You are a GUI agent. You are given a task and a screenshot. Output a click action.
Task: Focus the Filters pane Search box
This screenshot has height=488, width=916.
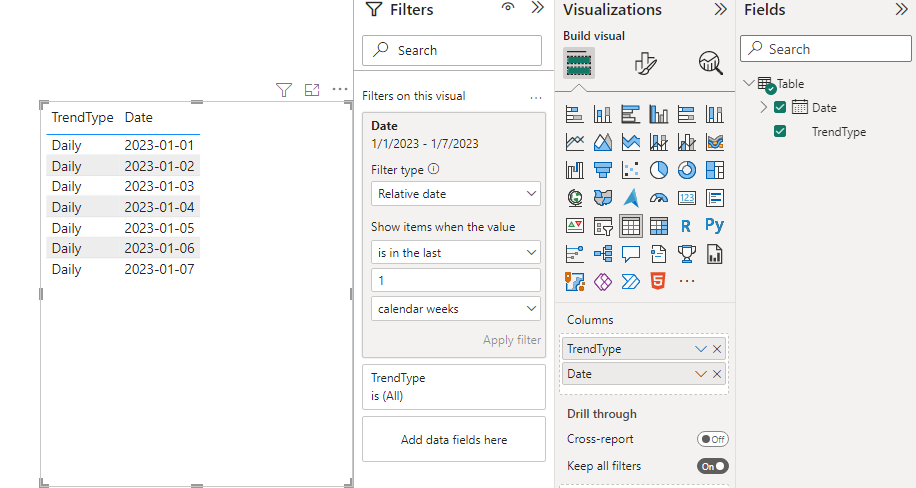452,50
